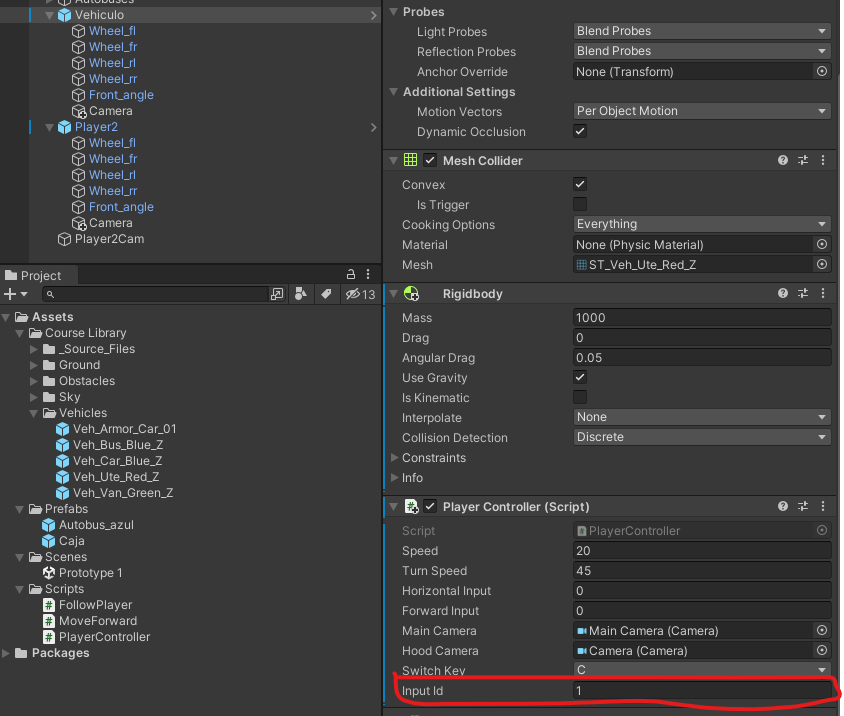Open Rigidbody presets icon

803,293
